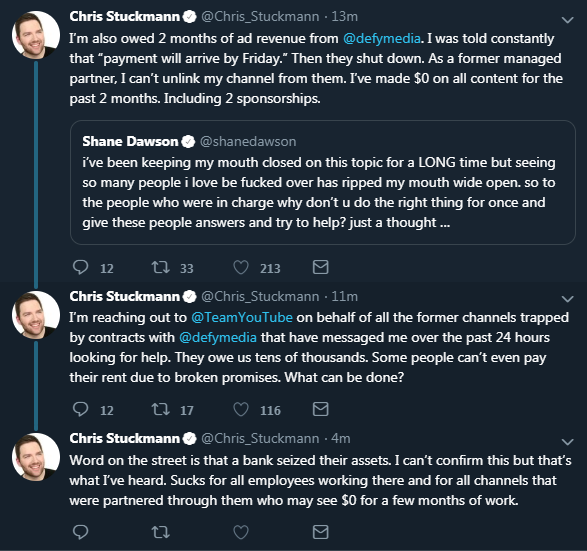Reply to the @TeamYouTube outreach tweet
The width and height of the screenshot is (587, 551).
[x=80, y=410]
